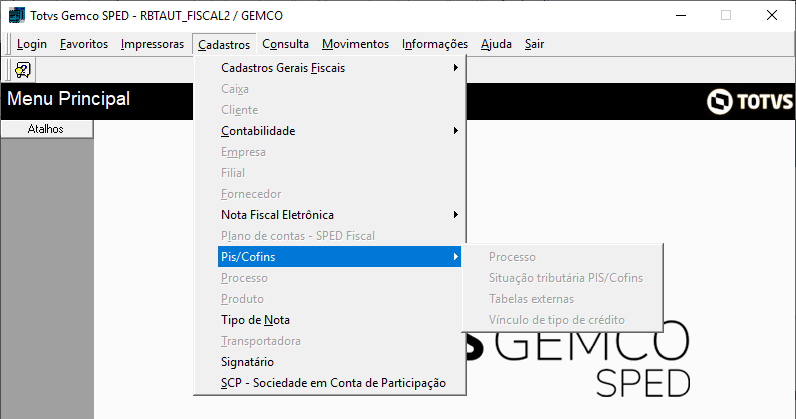
Task: Close the Totvs Gemco SPED window
Action: (772, 15)
